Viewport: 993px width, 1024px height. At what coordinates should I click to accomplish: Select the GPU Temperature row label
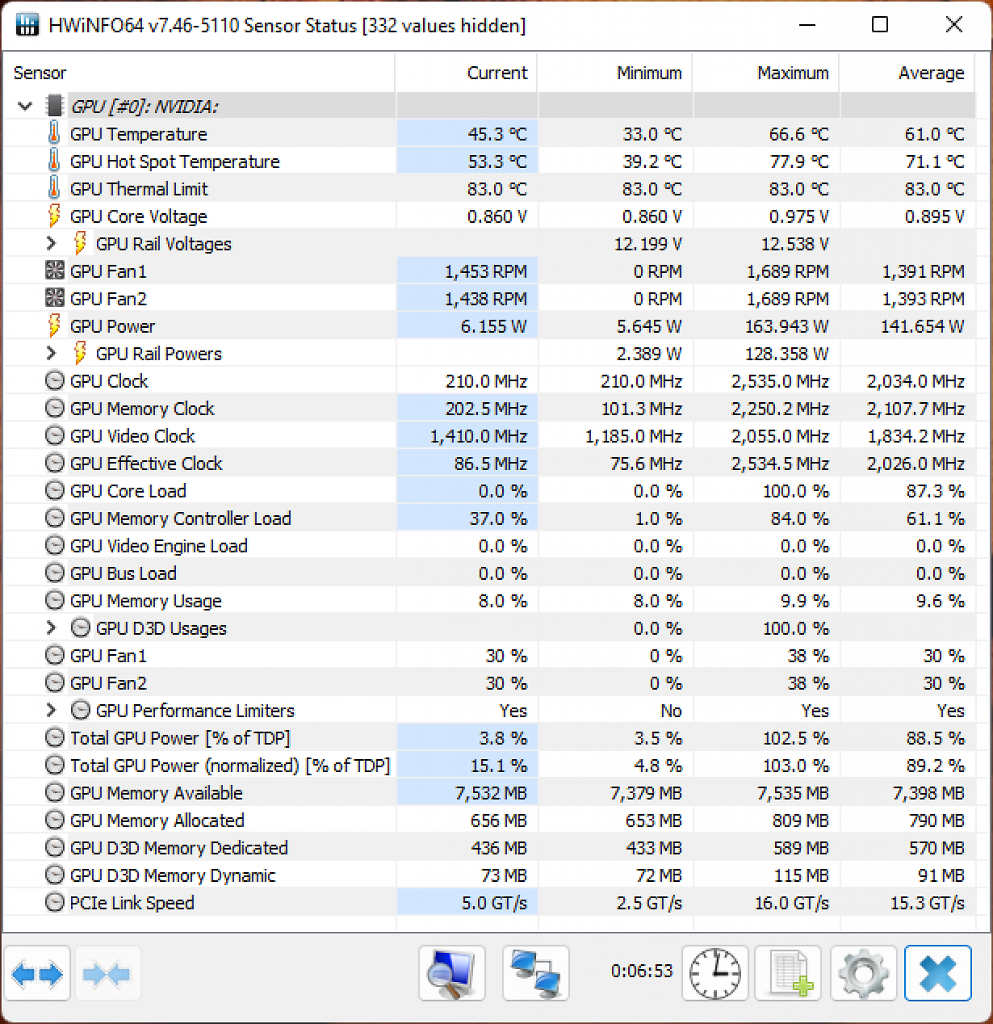coord(138,134)
